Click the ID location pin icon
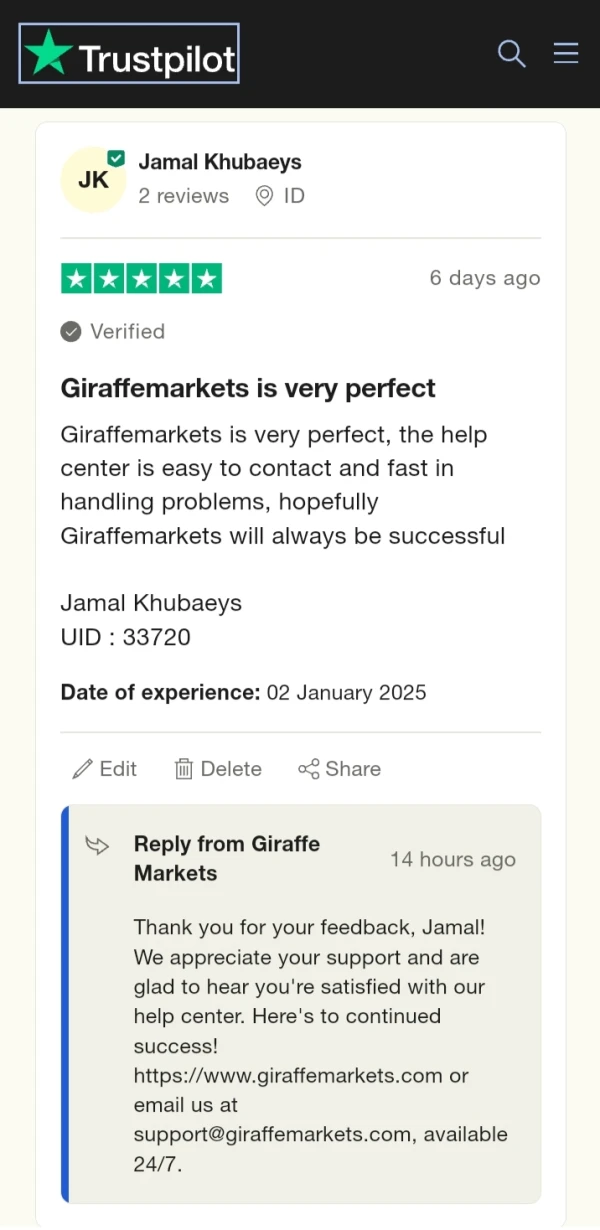This screenshot has height=1230, width=600. [x=264, y=196]
